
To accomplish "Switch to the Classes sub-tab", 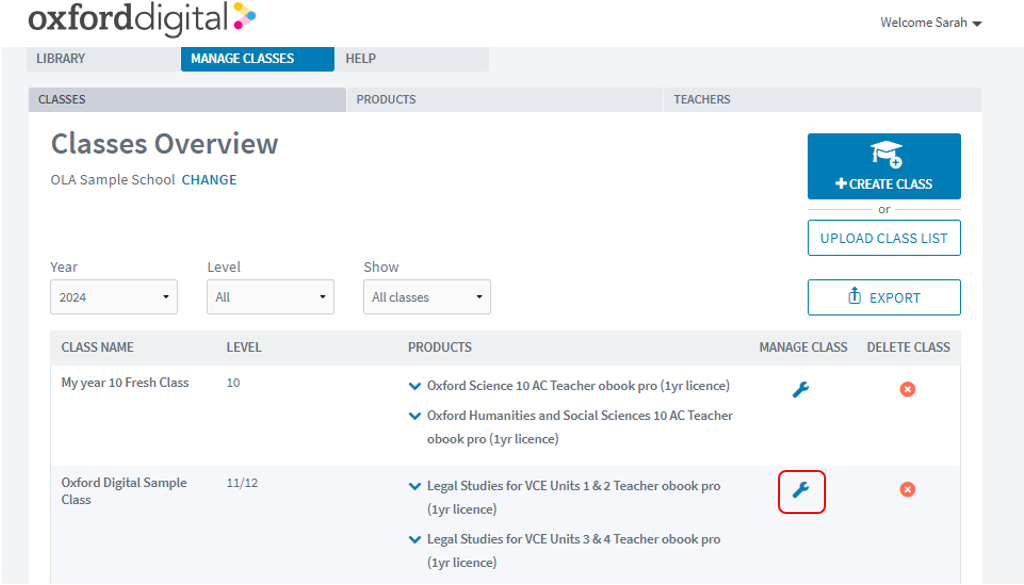I will click(x=187, y=100).
